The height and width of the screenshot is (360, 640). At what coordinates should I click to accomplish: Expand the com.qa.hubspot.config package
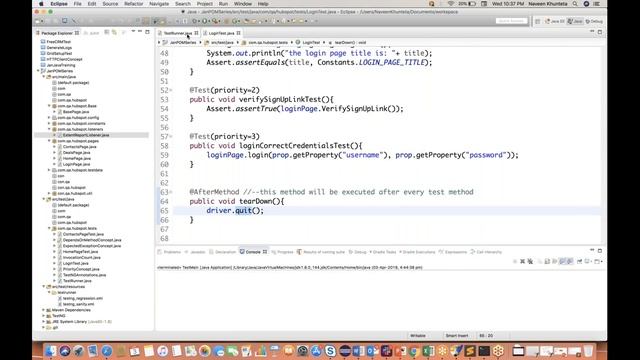coord(49,118)
